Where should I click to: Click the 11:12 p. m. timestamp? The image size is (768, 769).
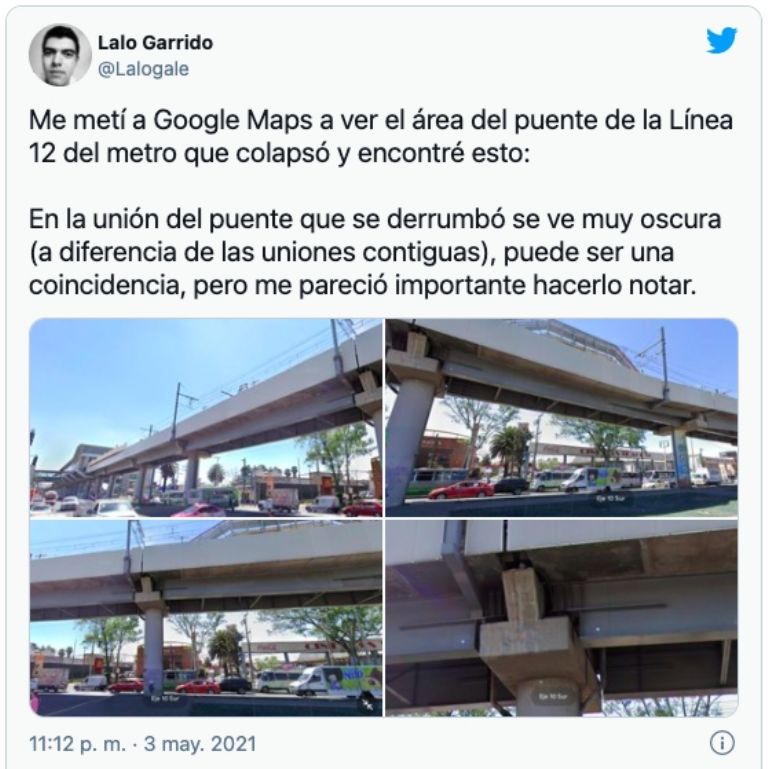(77, 743)
